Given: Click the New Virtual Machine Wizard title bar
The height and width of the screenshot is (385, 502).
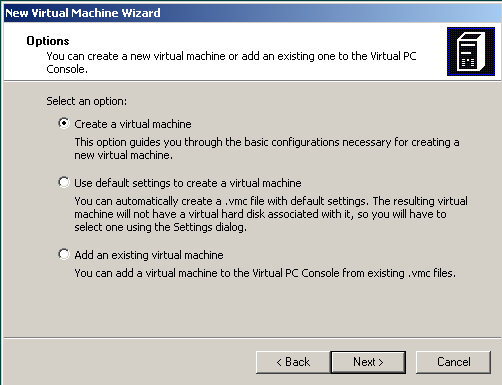Looking at the screenshot, I should (252, 13).
